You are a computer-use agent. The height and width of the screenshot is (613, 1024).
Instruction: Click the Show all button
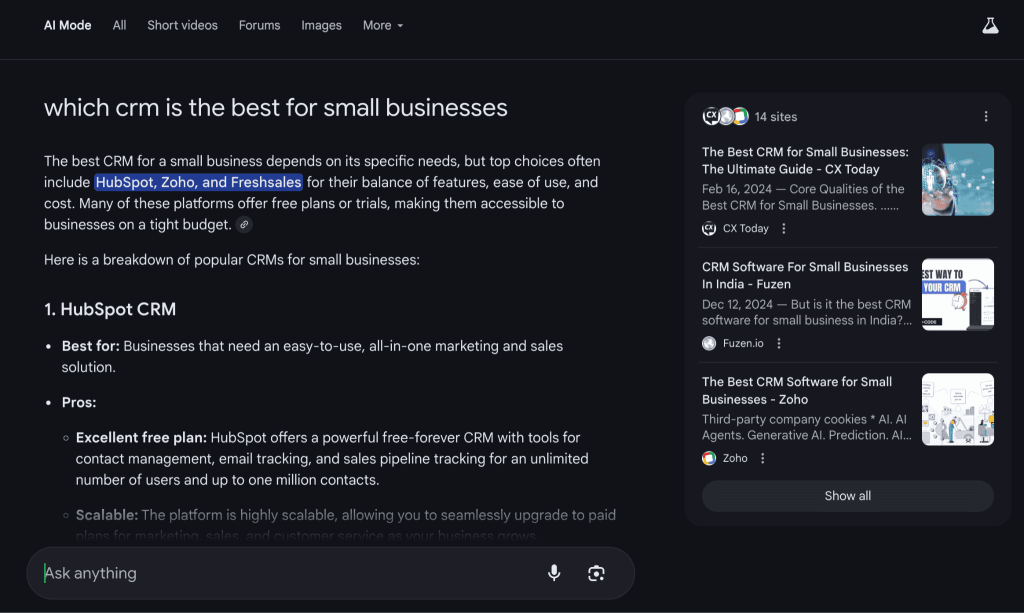(847, 495)
